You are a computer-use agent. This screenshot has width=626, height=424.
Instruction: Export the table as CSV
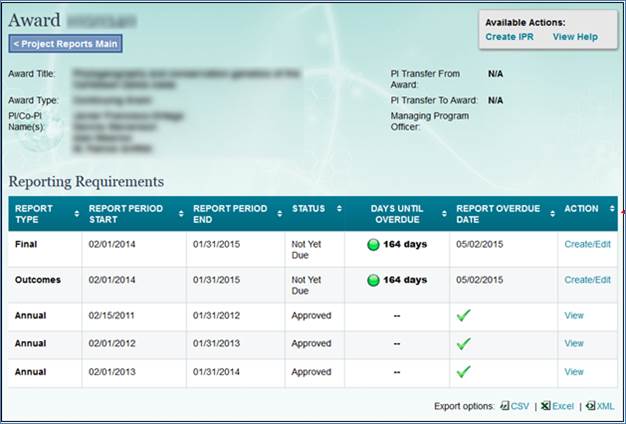519,406
